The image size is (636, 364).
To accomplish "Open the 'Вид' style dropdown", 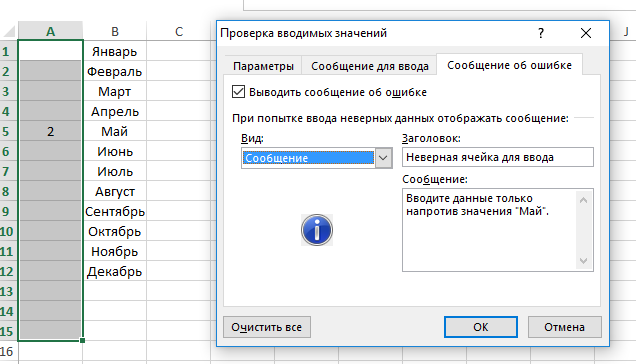I will coord(383,158).
